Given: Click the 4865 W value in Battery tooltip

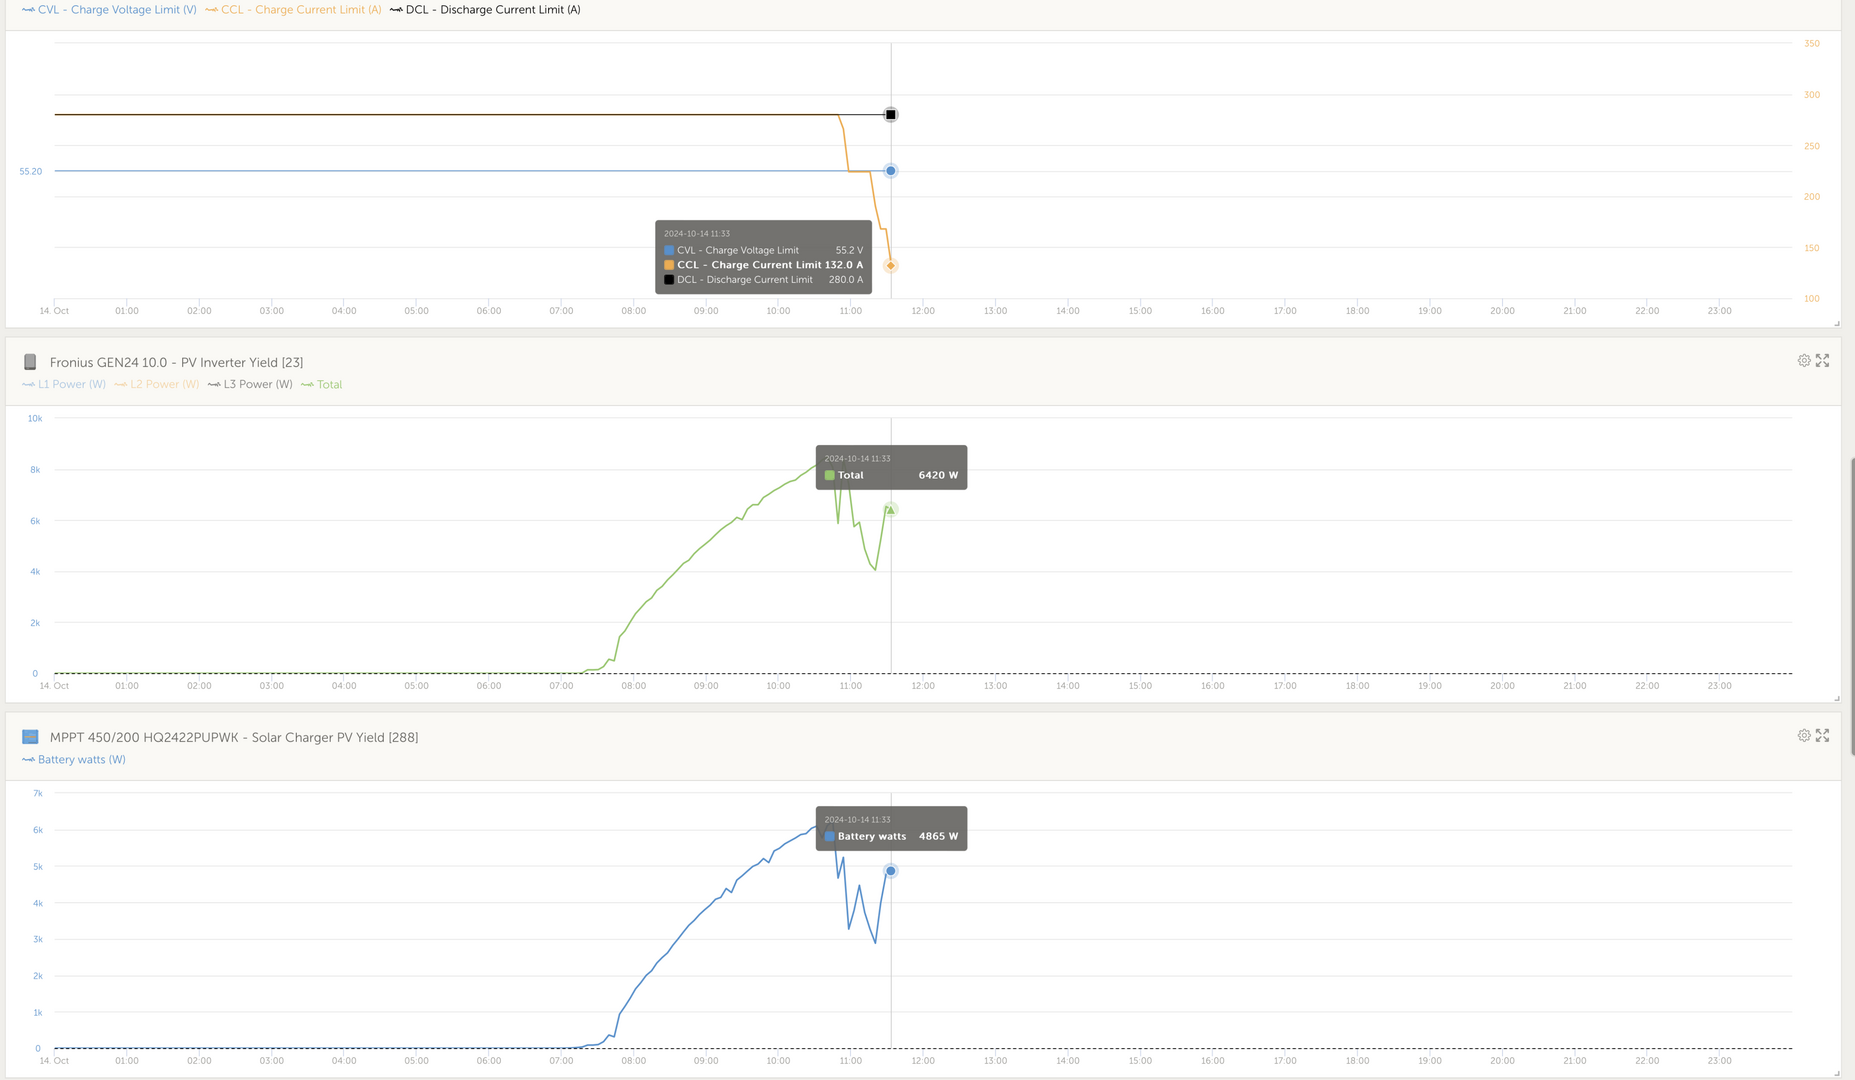Looking at the screenshot, I should pyautogui.click(x=938, y=836).
